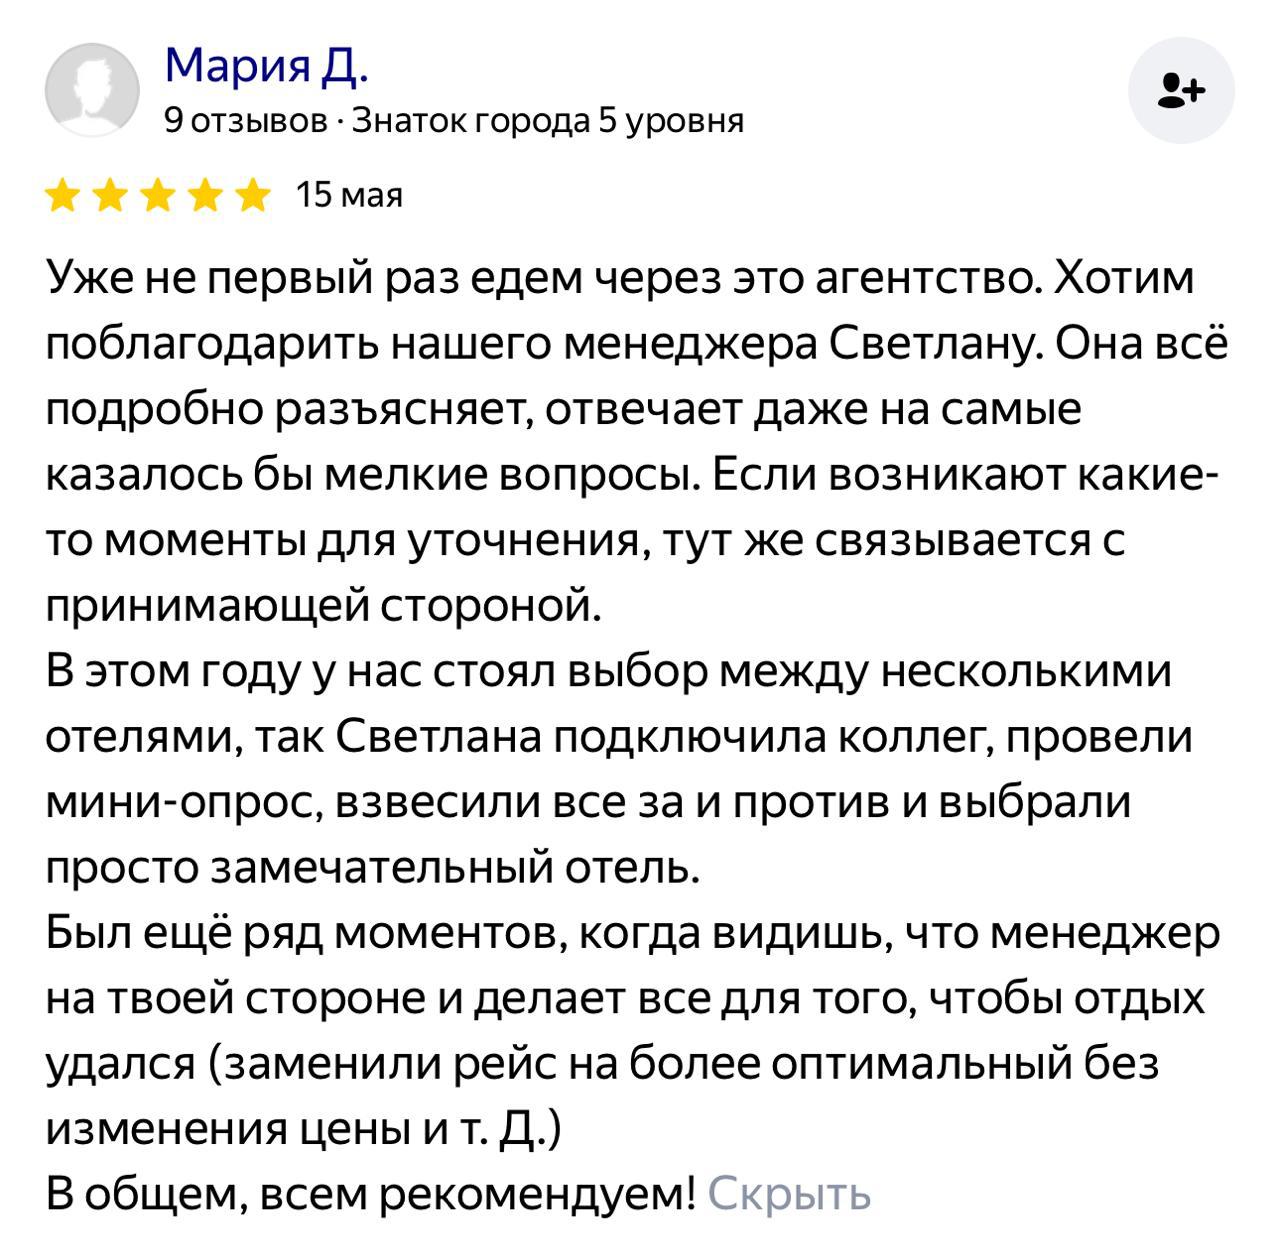The width and height of the screenshot is (1280, 1255).
Task: Open the reviewer name Мария Д.
Action: tap(267, 66)
